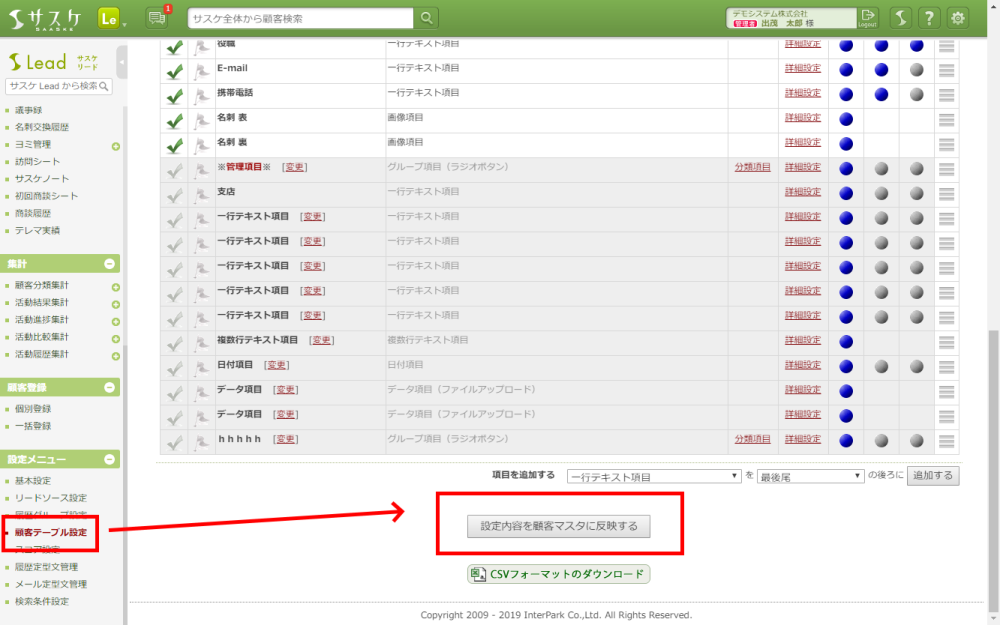Select 基本設定 from settings menu

(32, 481)
